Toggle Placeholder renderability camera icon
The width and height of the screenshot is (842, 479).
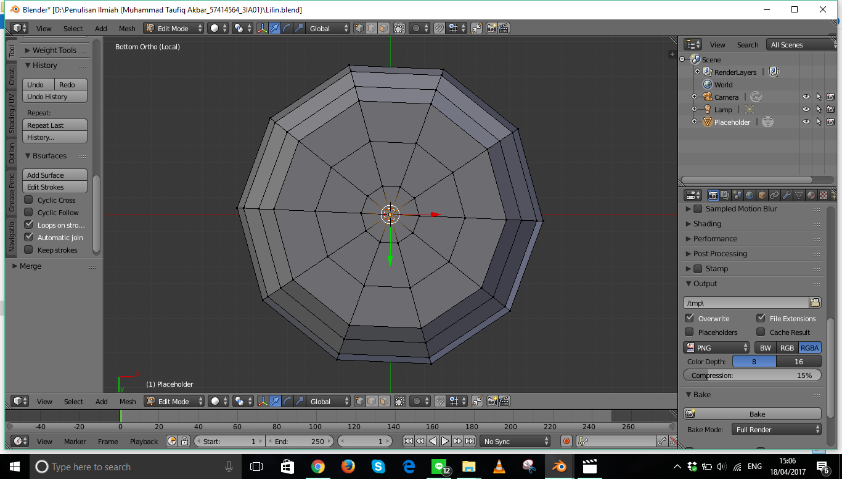point(830,122)
